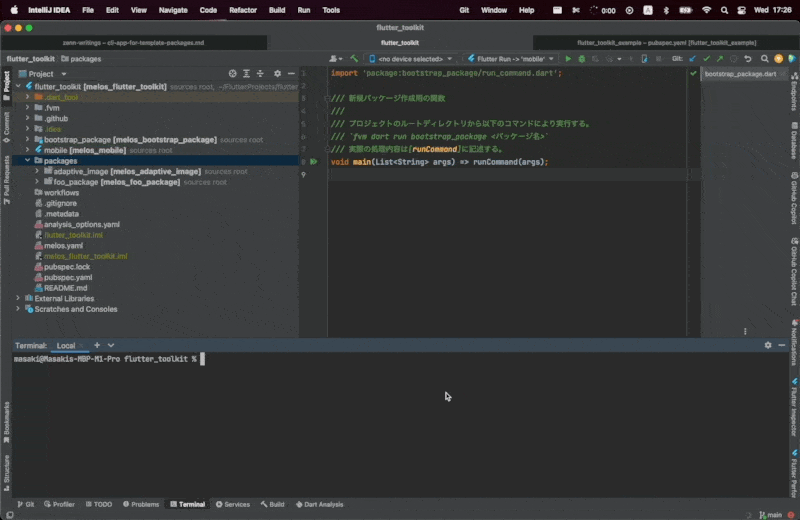The width and height of the screenshot is (800, 520).
Task: Hide the Project tool window
Action: coord(291,73)
